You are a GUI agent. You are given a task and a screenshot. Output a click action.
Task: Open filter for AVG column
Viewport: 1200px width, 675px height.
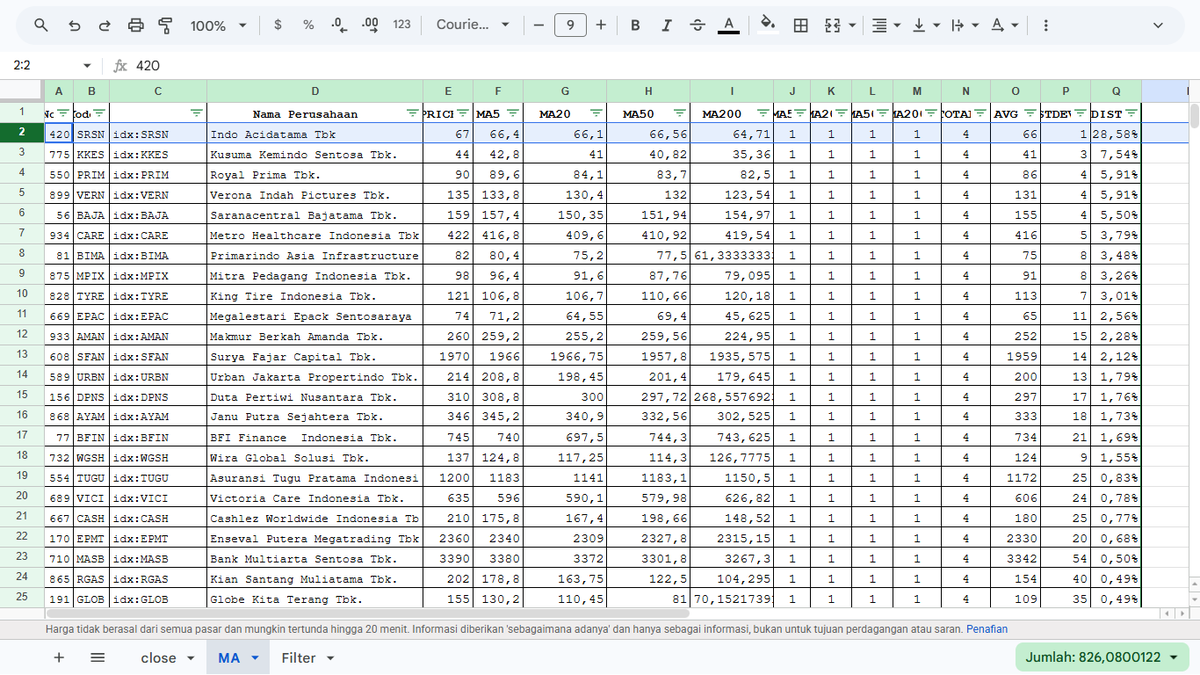(x=1029, y=113)
